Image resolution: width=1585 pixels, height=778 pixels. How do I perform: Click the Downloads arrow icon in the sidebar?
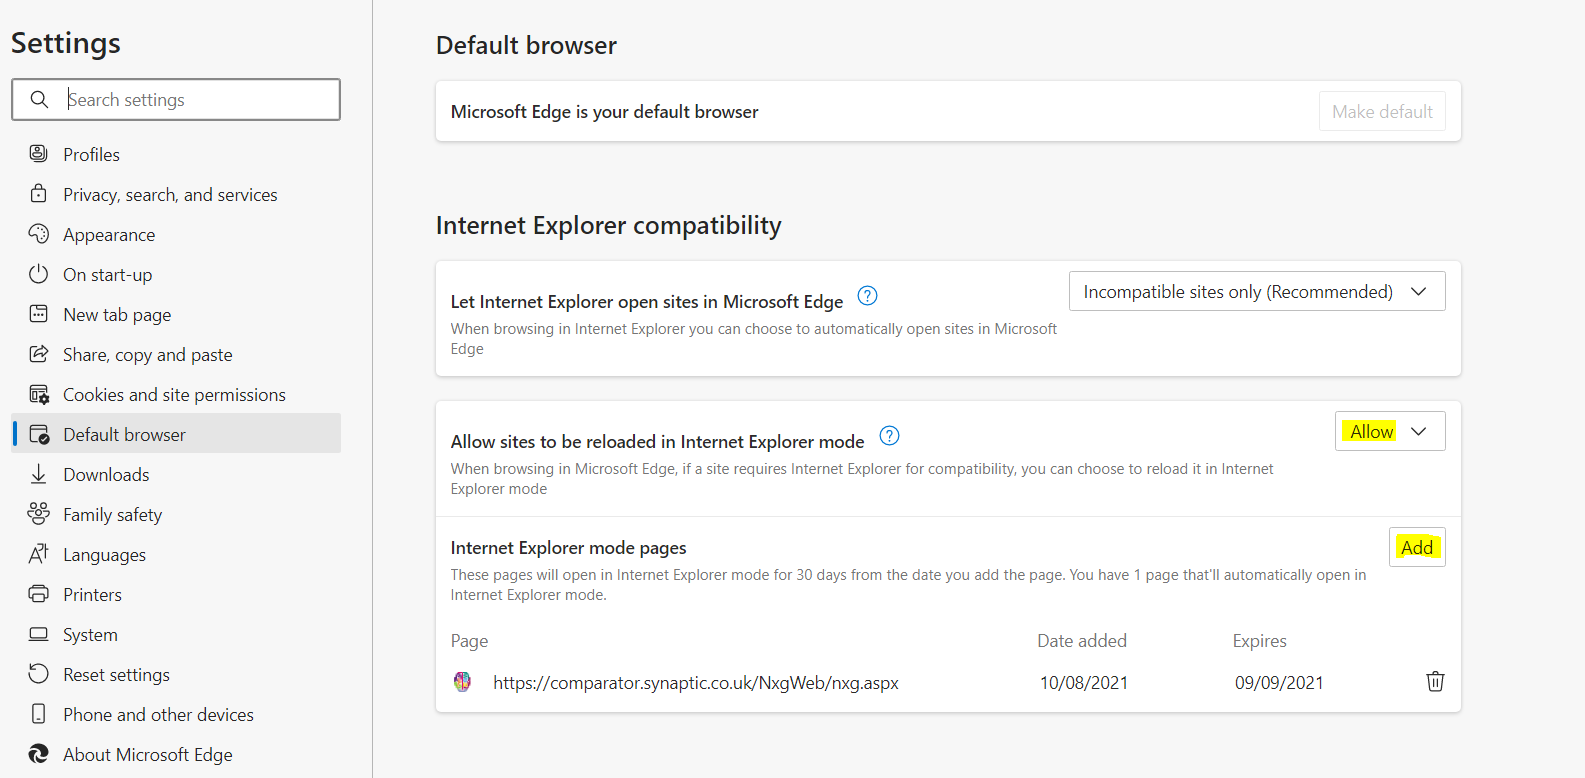[39, 474]
